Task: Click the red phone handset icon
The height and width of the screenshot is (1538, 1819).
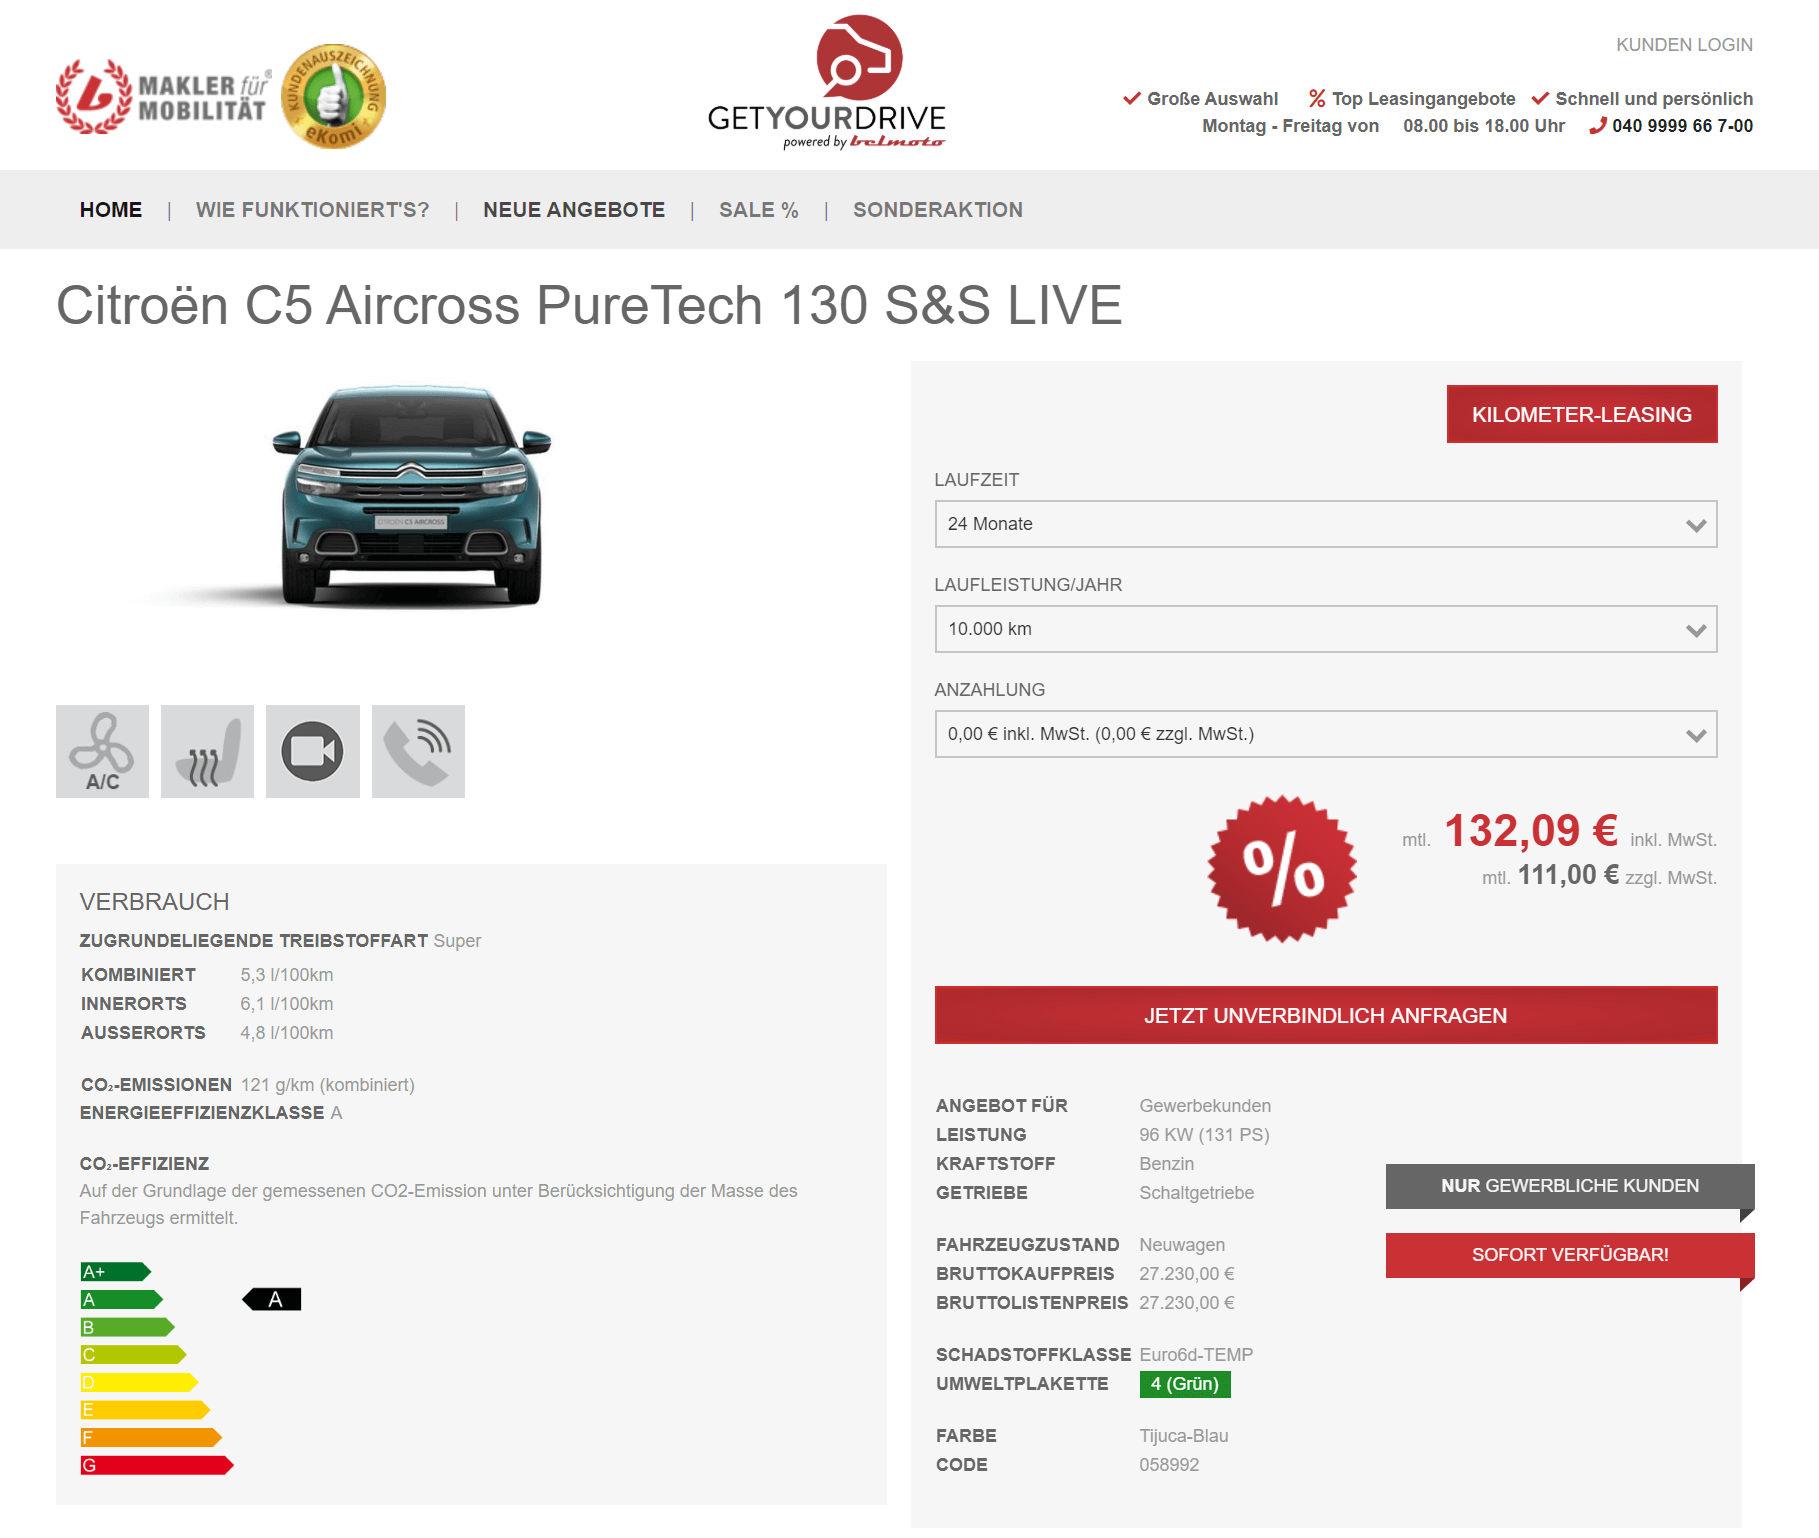Action: click(1598, 126)
